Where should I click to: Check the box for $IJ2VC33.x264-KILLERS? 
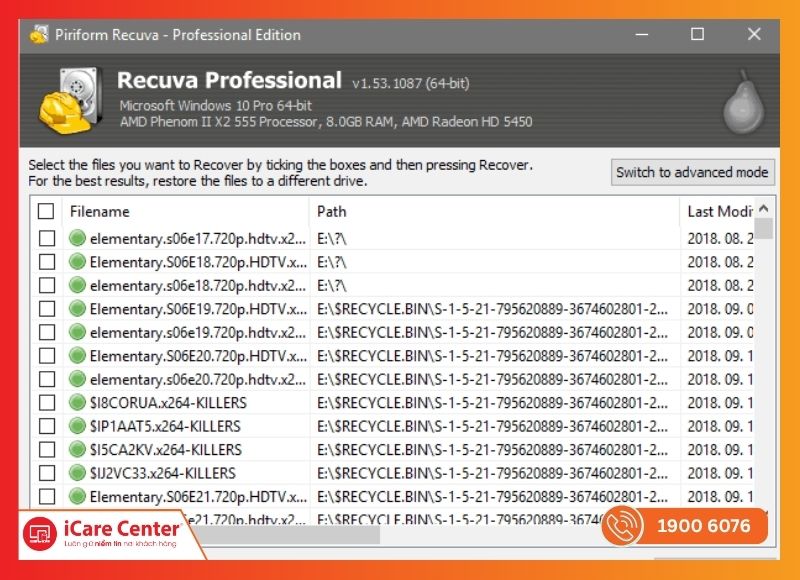pyautogui.click(x=46, y=473)
